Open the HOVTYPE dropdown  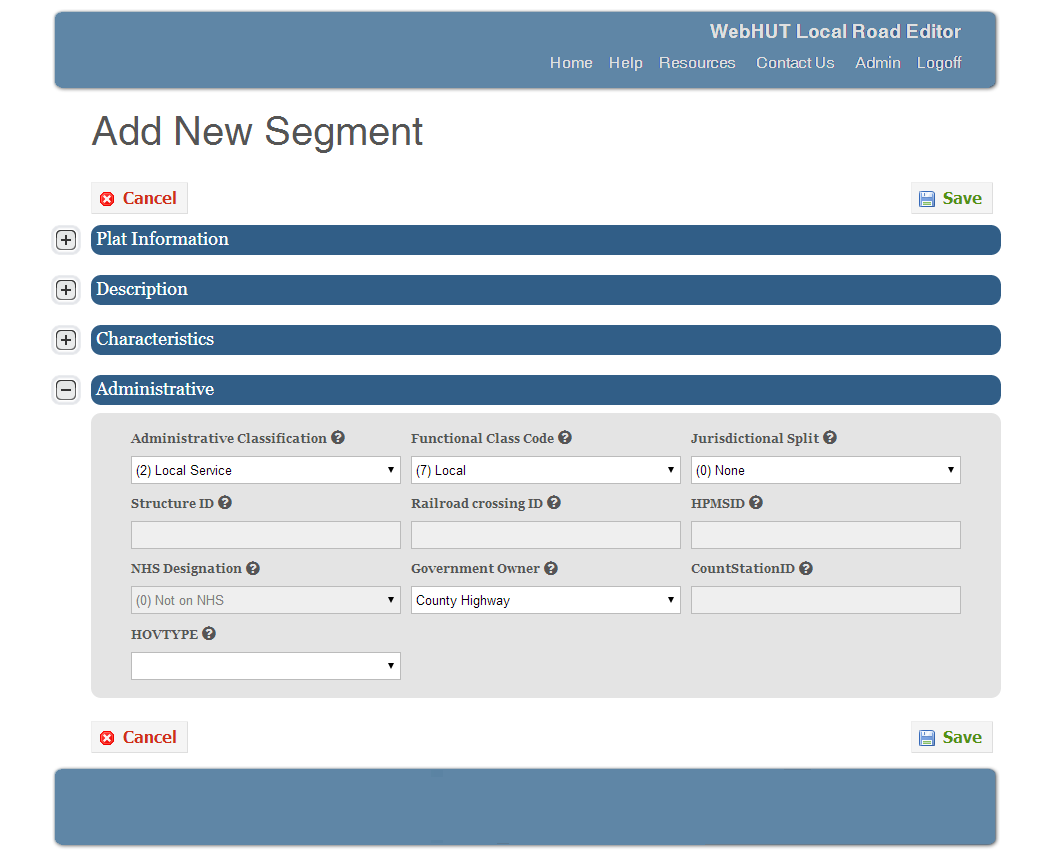click(265, 666)
